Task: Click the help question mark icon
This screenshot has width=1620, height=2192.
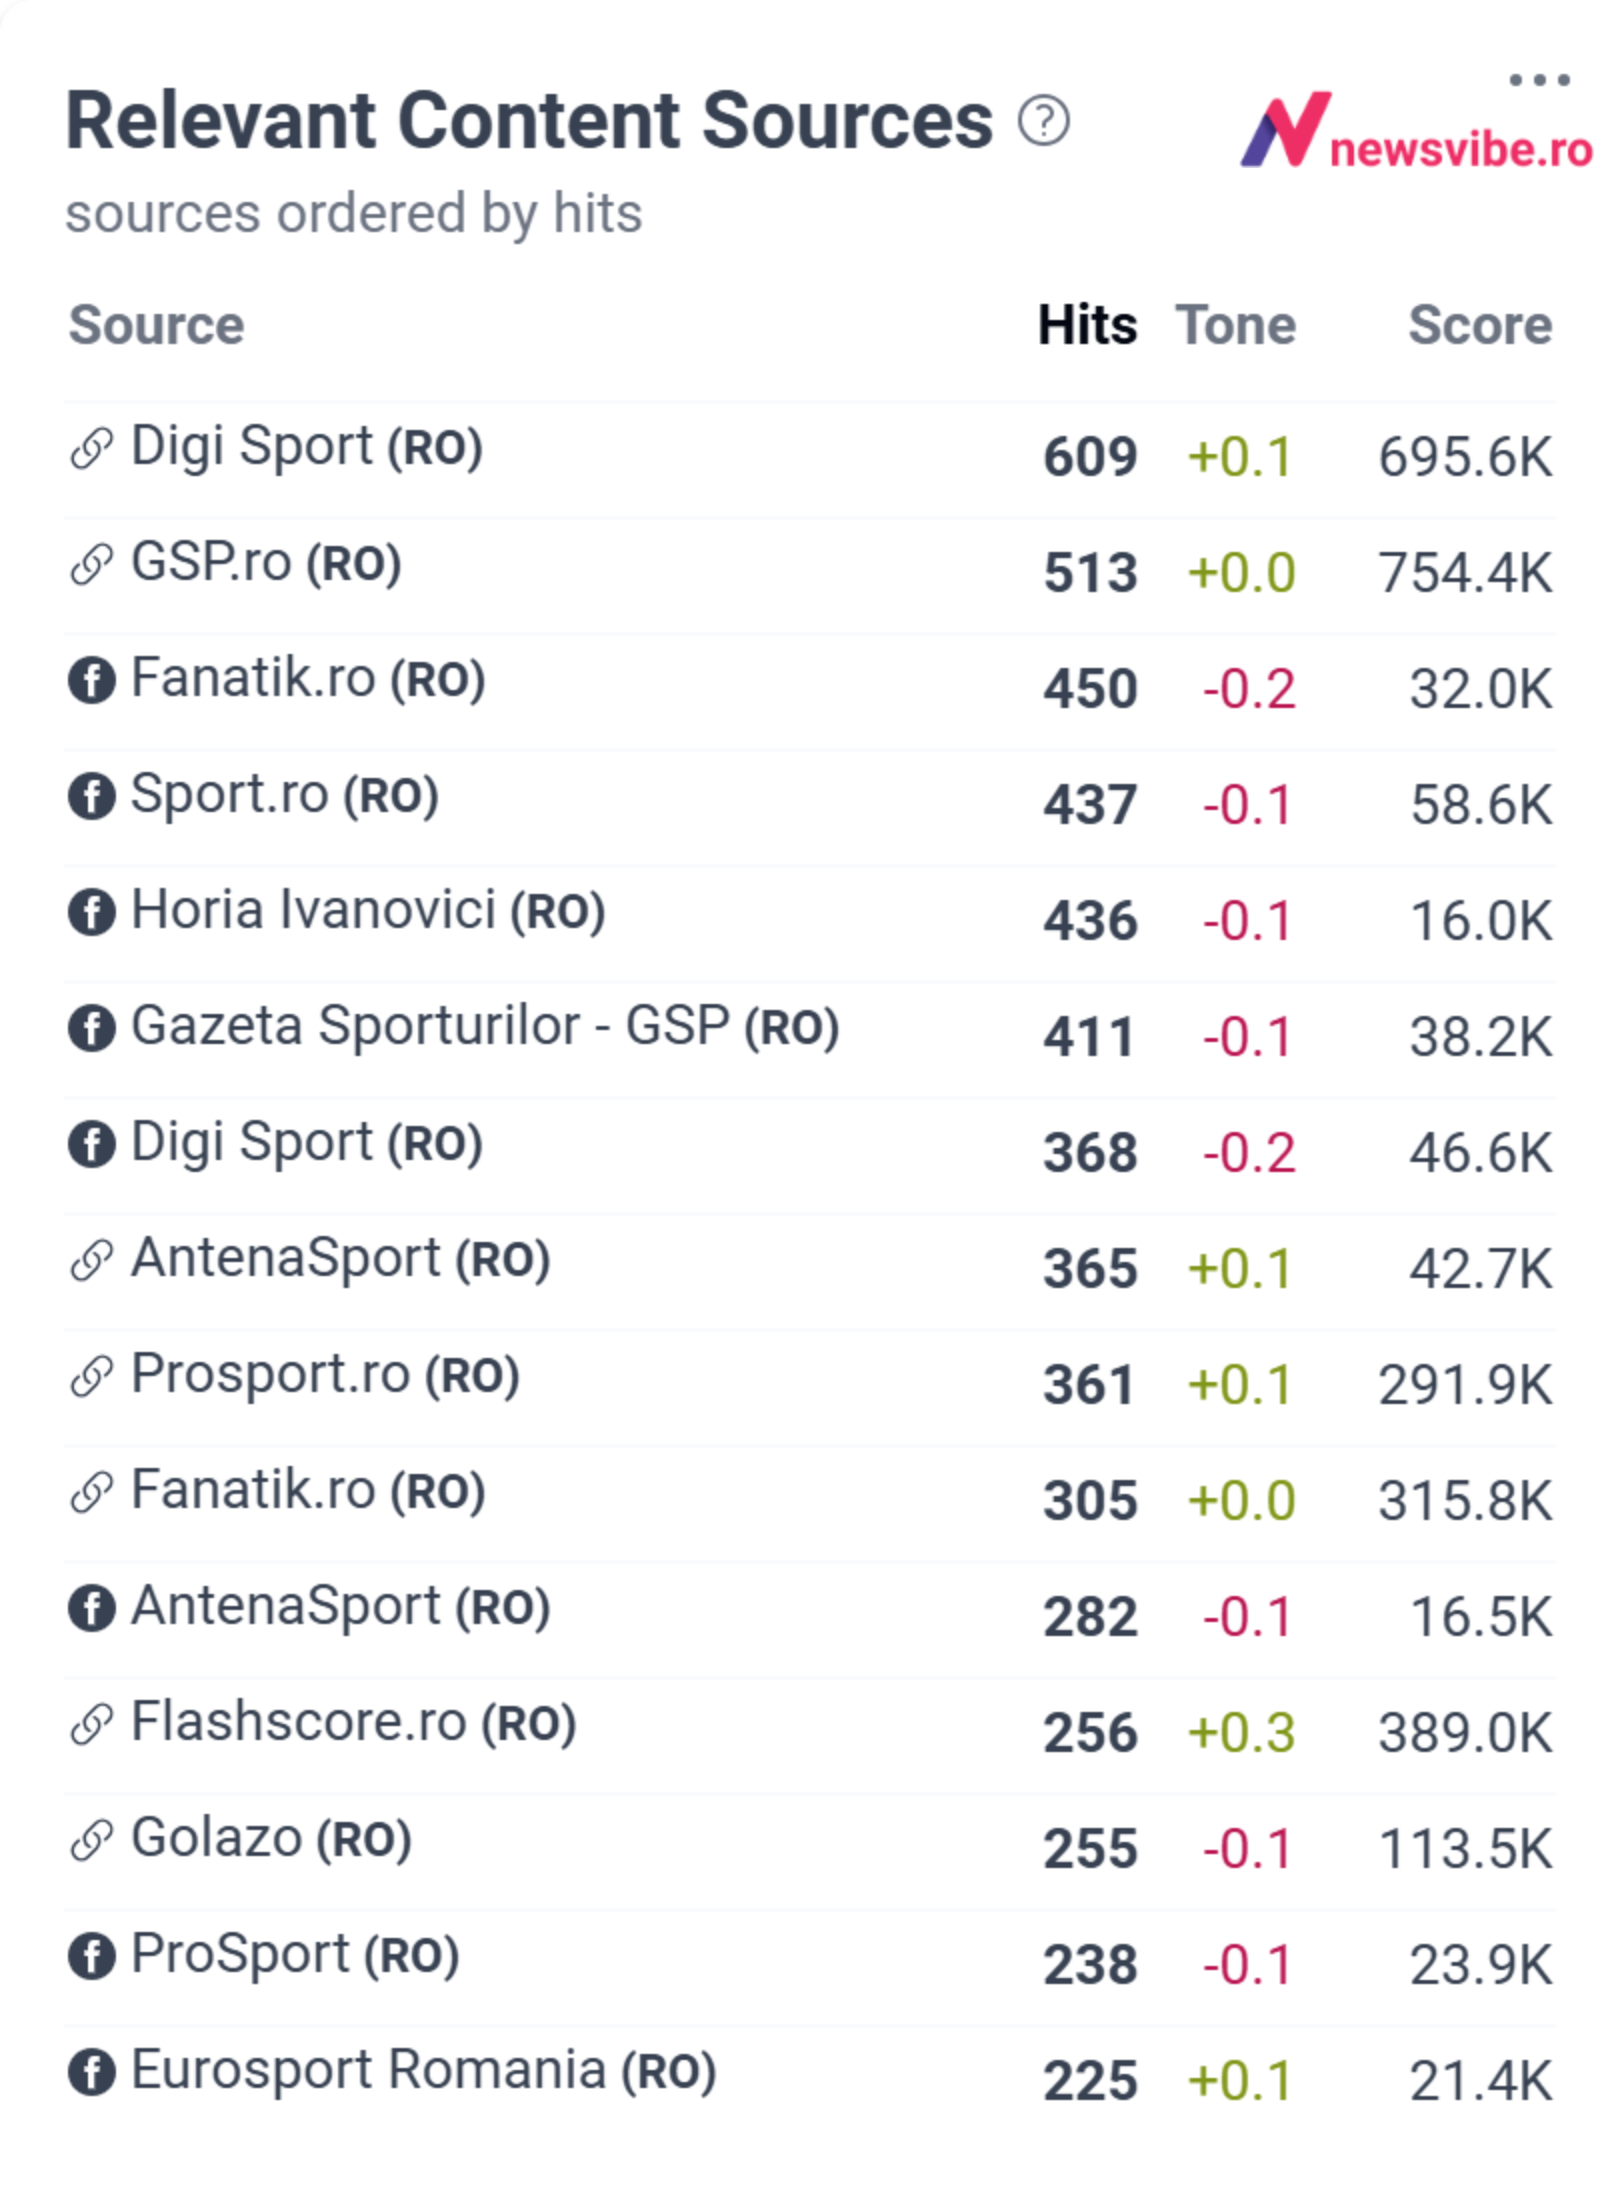Action: coord(1044,122)
